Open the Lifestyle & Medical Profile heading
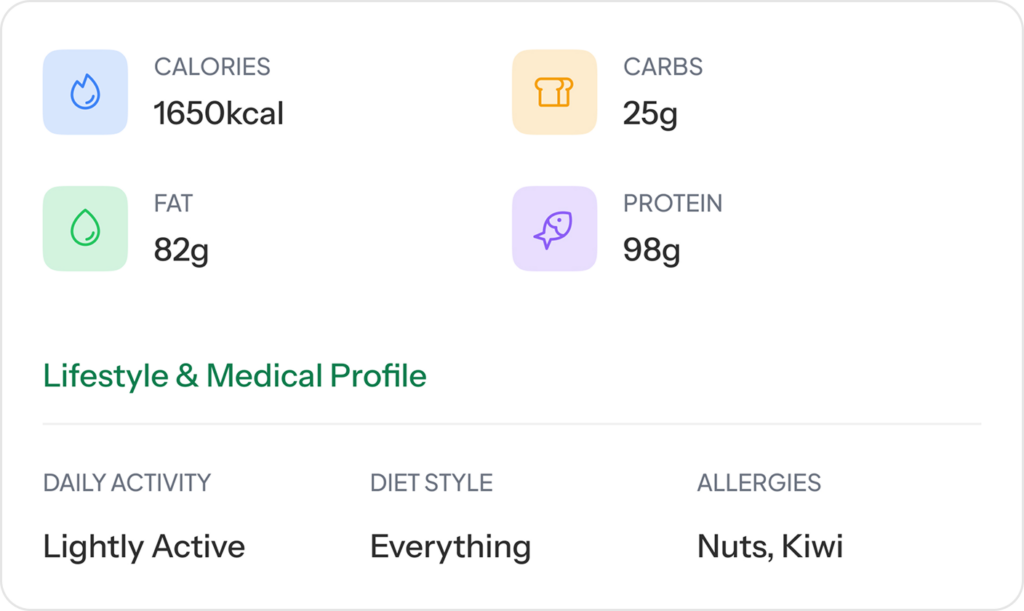This screenshot has height=611, width=1024. pos(235,376)
